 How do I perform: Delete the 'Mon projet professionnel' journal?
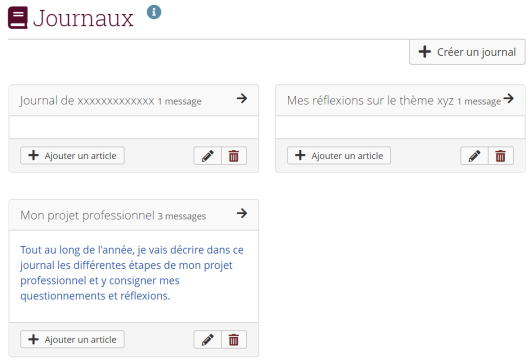click(234, 340)
